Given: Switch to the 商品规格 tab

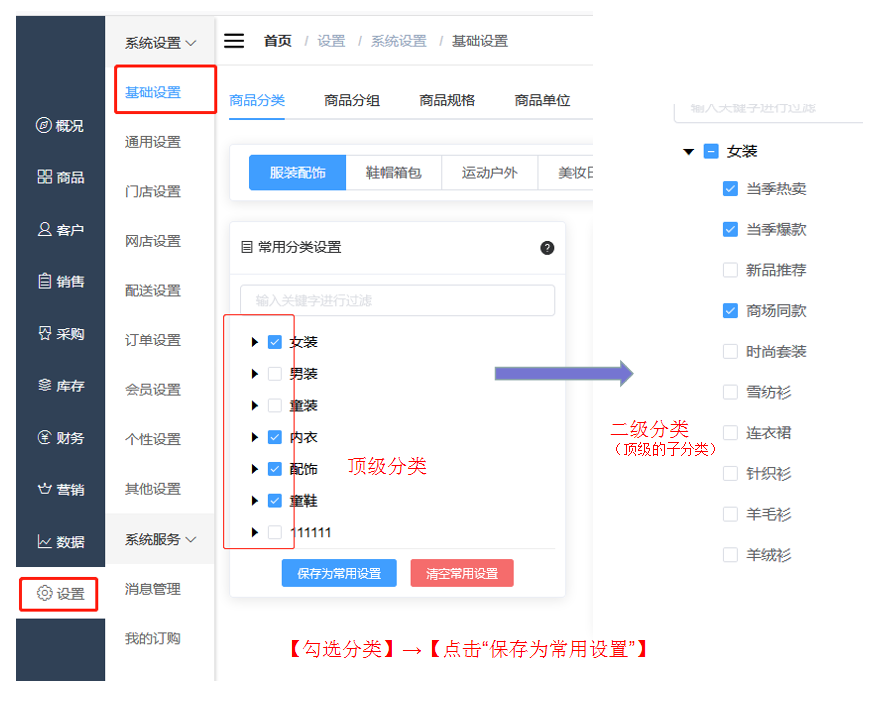Looking at the screenshot, I should click(447, 100).
